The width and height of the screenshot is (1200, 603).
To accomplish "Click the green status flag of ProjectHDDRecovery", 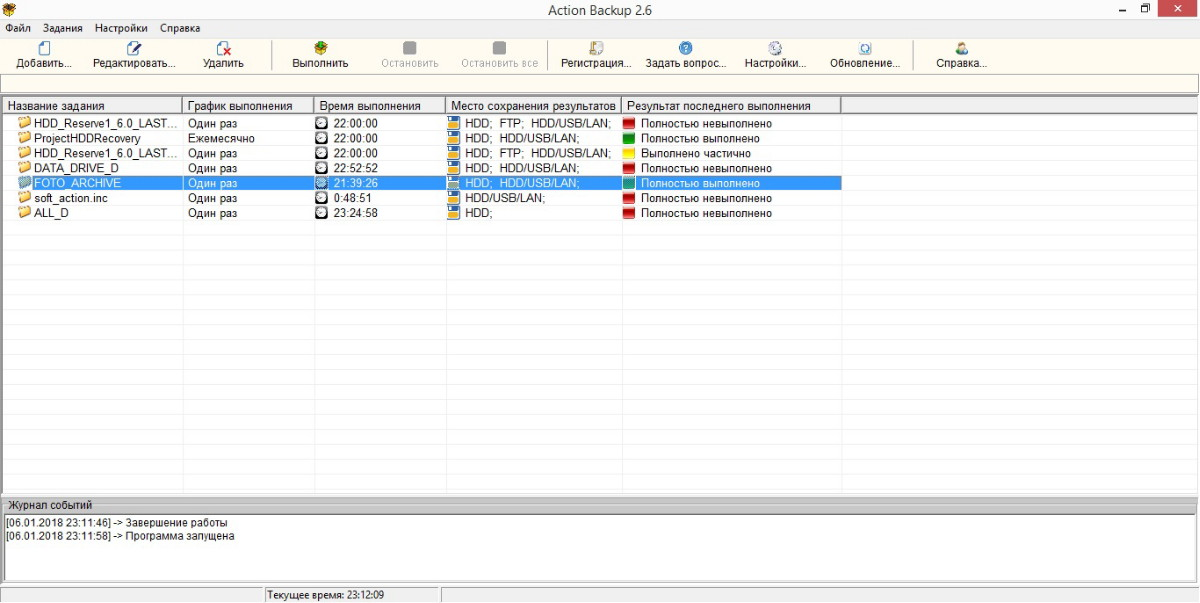I will tap(629, 138).
